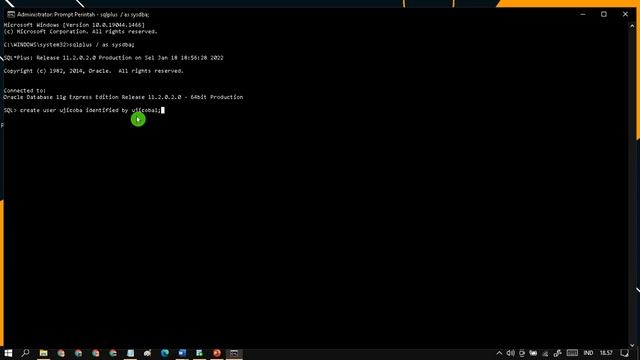Open the volume speaker tray icon
Screen dimensions: 640x360
510,353
